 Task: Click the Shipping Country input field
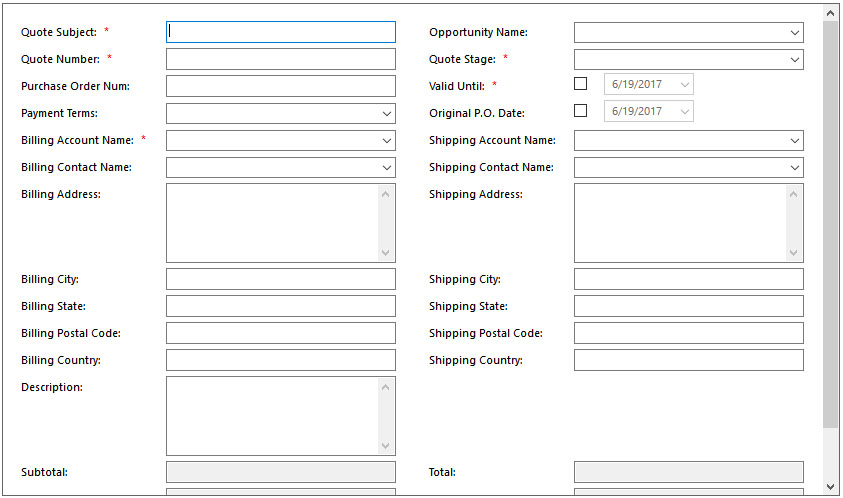pyautogui.click(x=688, y=360)
